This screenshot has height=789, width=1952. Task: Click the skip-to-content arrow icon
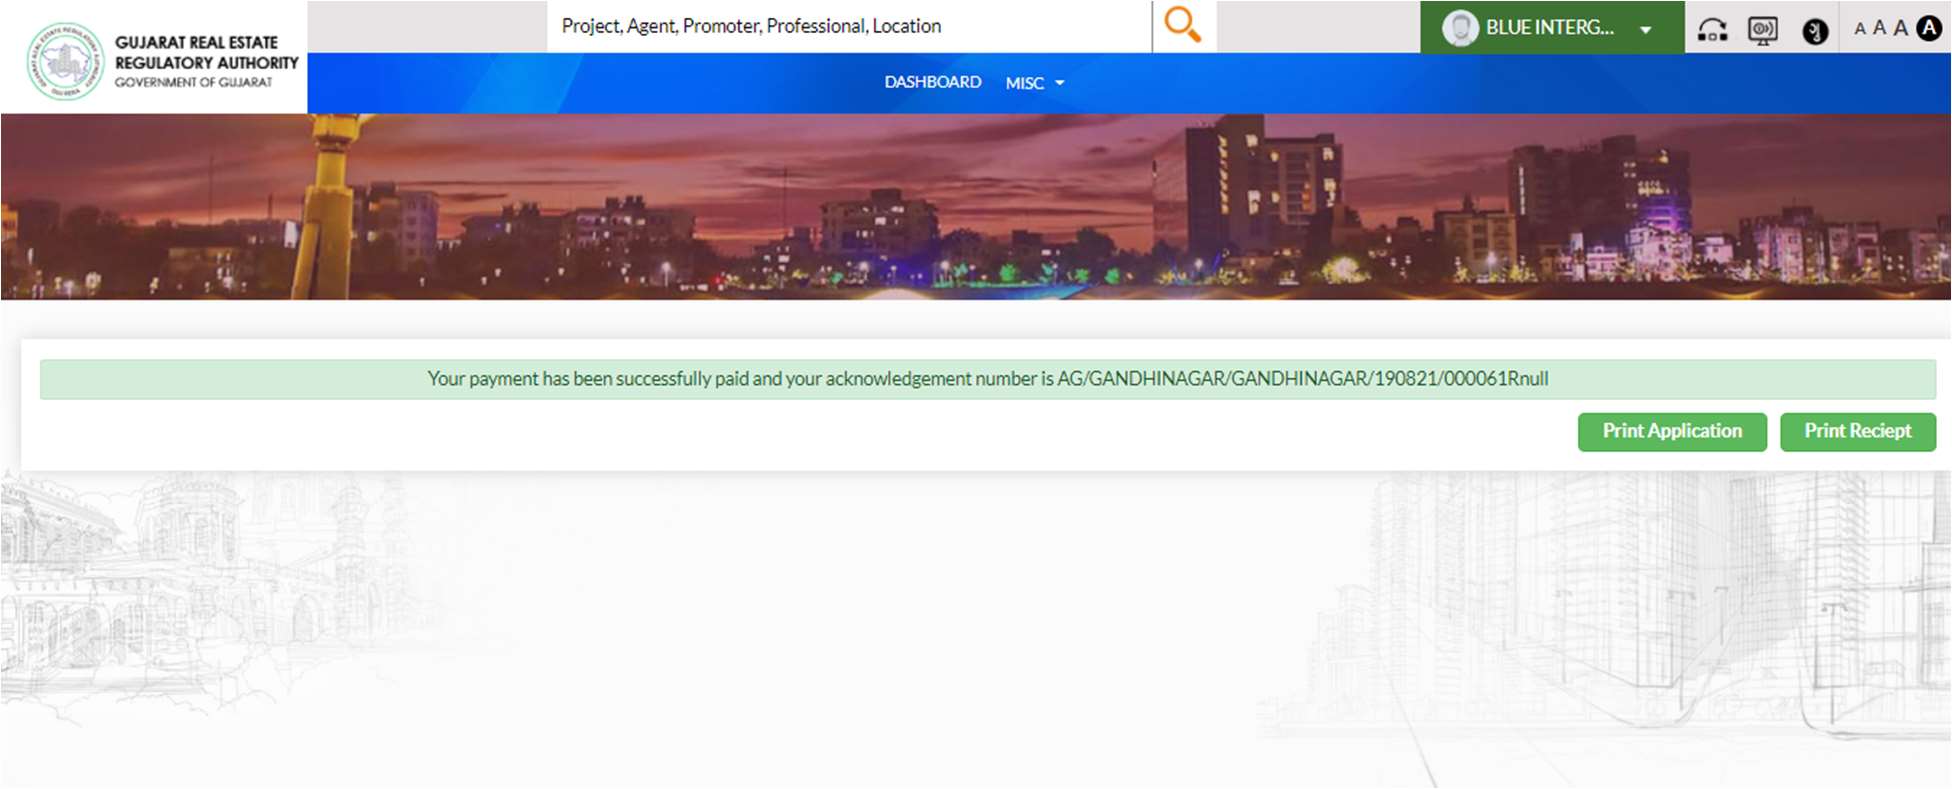1712,30
